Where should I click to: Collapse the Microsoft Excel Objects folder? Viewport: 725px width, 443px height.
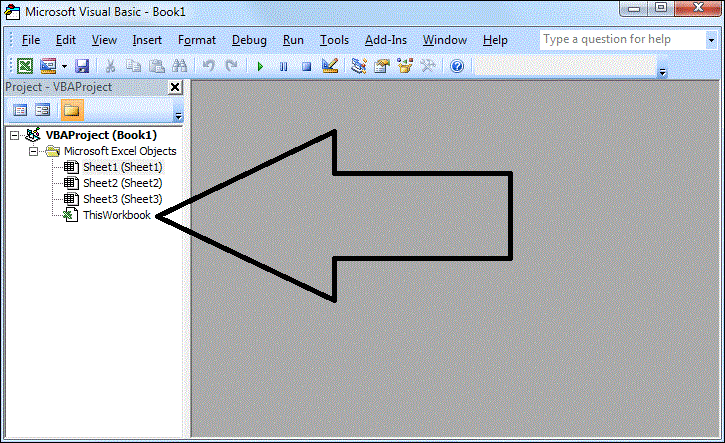(x=33, y=151)
